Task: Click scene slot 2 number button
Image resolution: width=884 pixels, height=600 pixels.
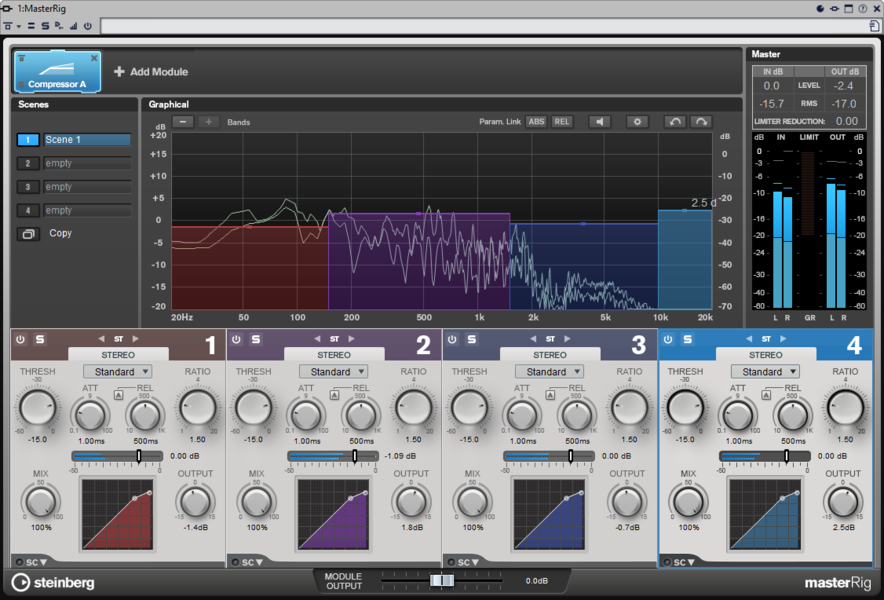Action: (x=28, y=164)
